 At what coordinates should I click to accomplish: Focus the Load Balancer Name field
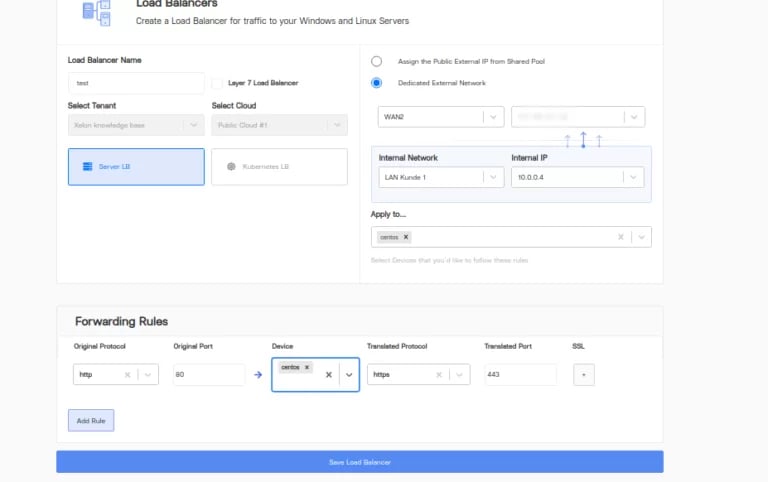point(136,83)
